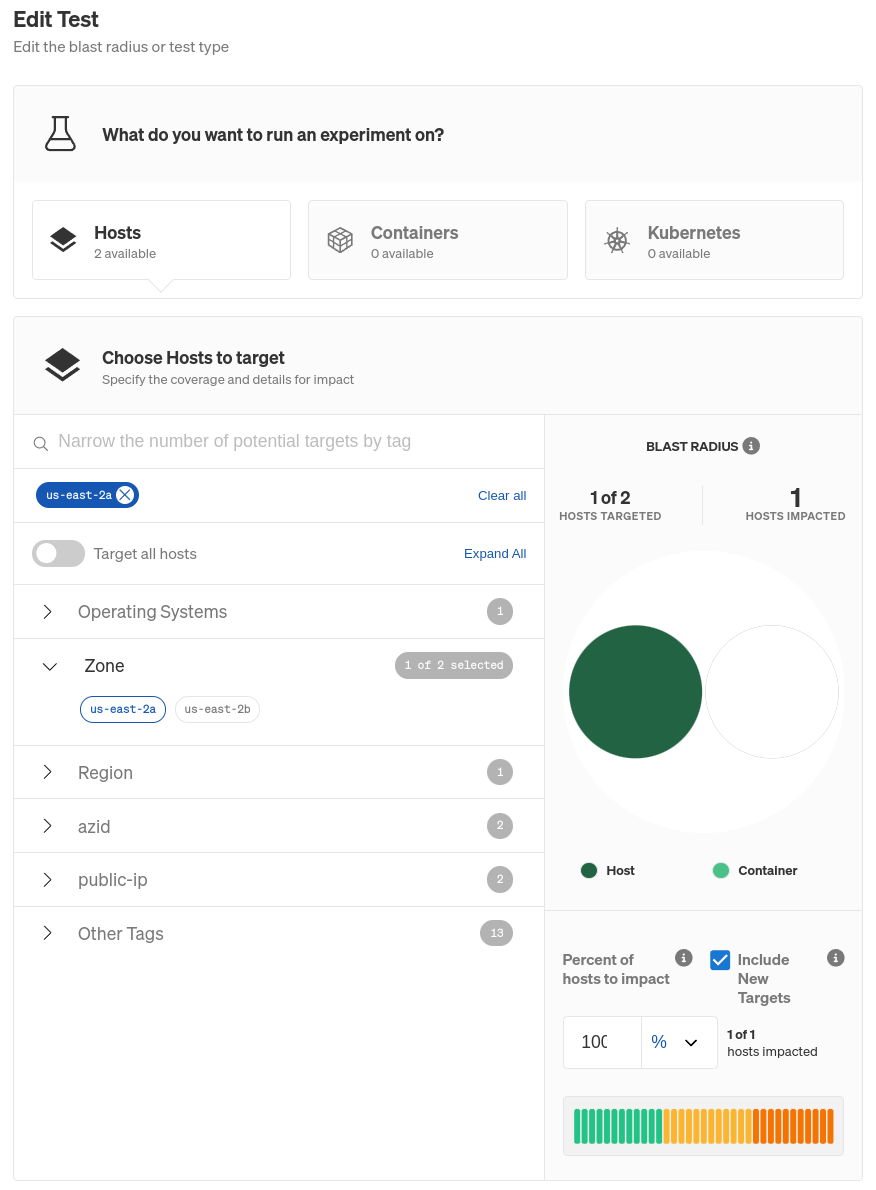This screenshot has width=876, height=1190.
Task: Expand the Operating Systems section
Action: (47, 612)
